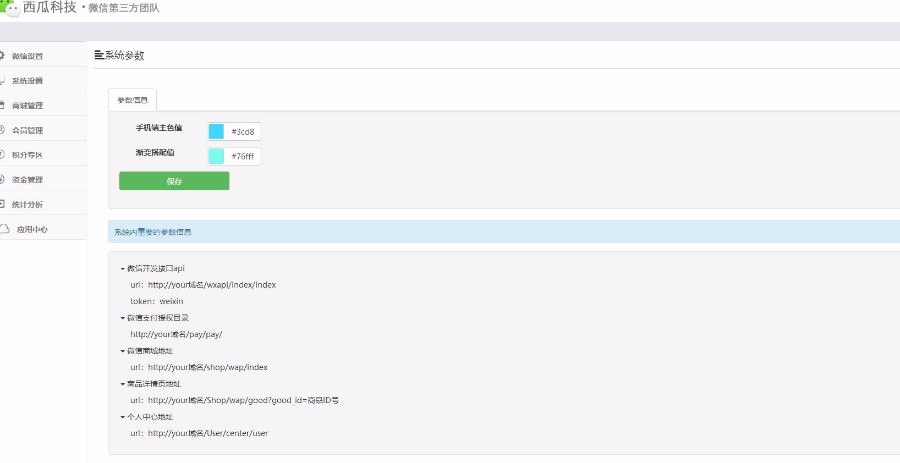The image size is (900, 463).
Task: Focus the #76fff color value field
Action: coord(243,156)
